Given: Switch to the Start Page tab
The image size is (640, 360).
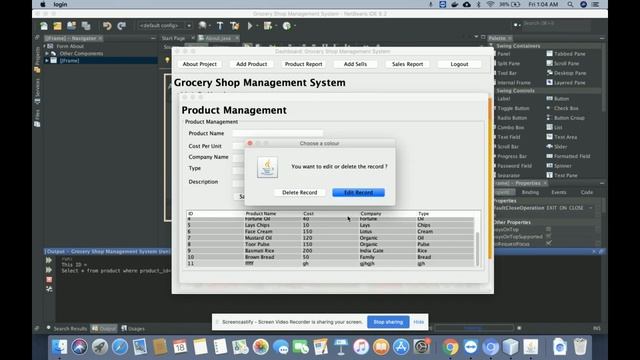Looking at the screenshot, I should pyautogui.click(x=173, y=38).
